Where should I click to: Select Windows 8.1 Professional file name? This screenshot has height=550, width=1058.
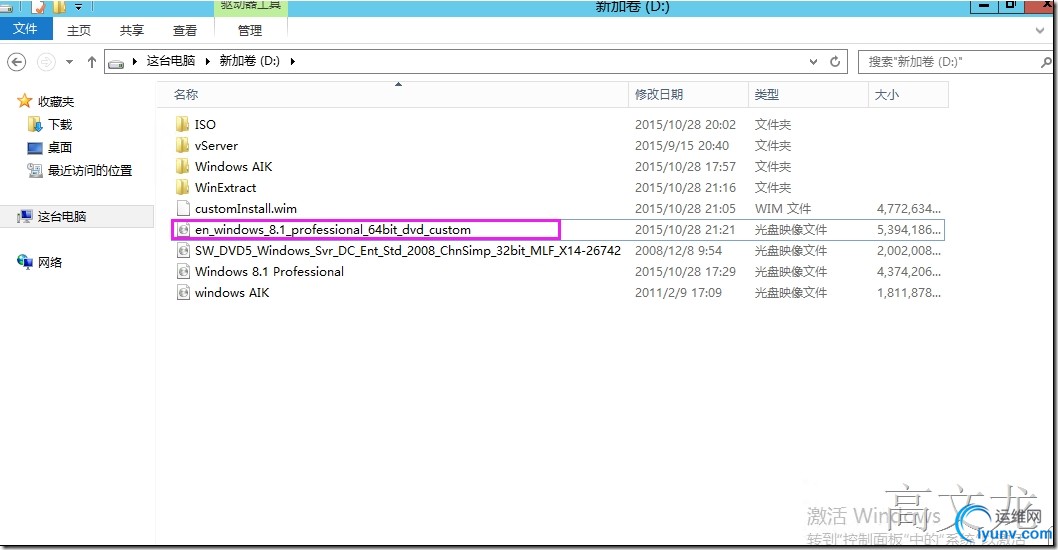(269, 271)
